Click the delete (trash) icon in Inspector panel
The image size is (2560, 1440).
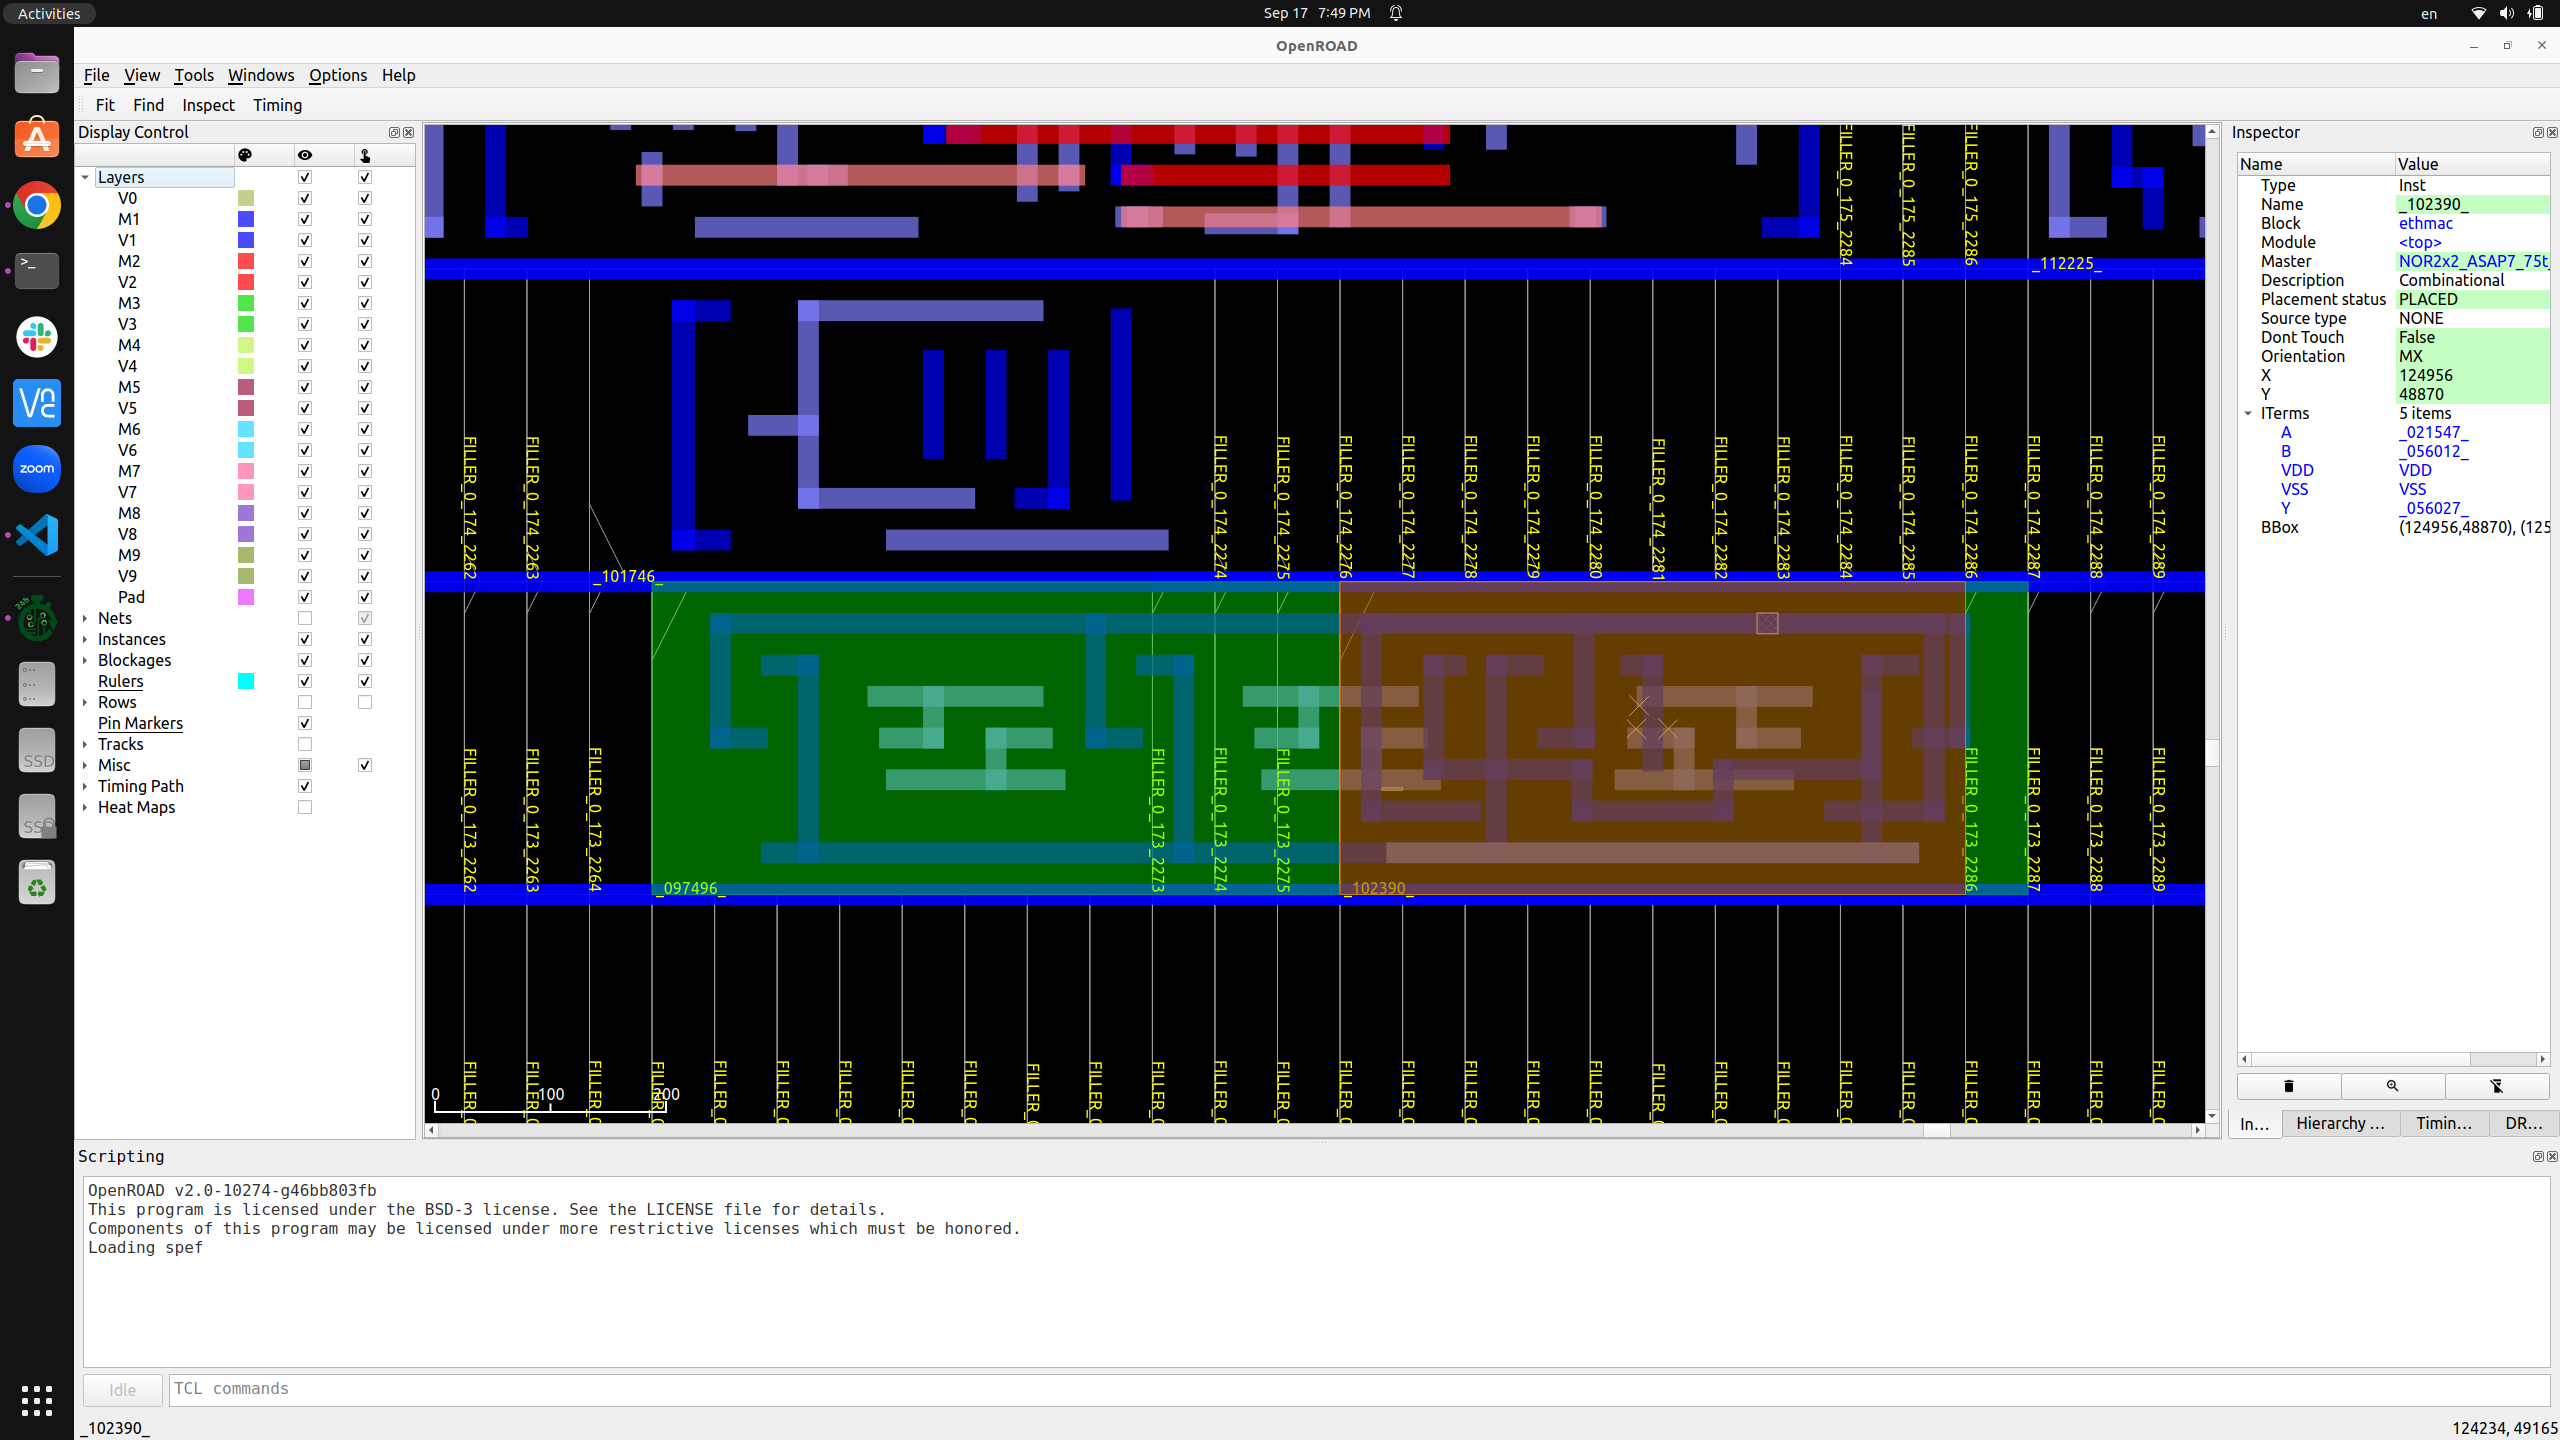pyautogui.click(x=2288, y=1086)
